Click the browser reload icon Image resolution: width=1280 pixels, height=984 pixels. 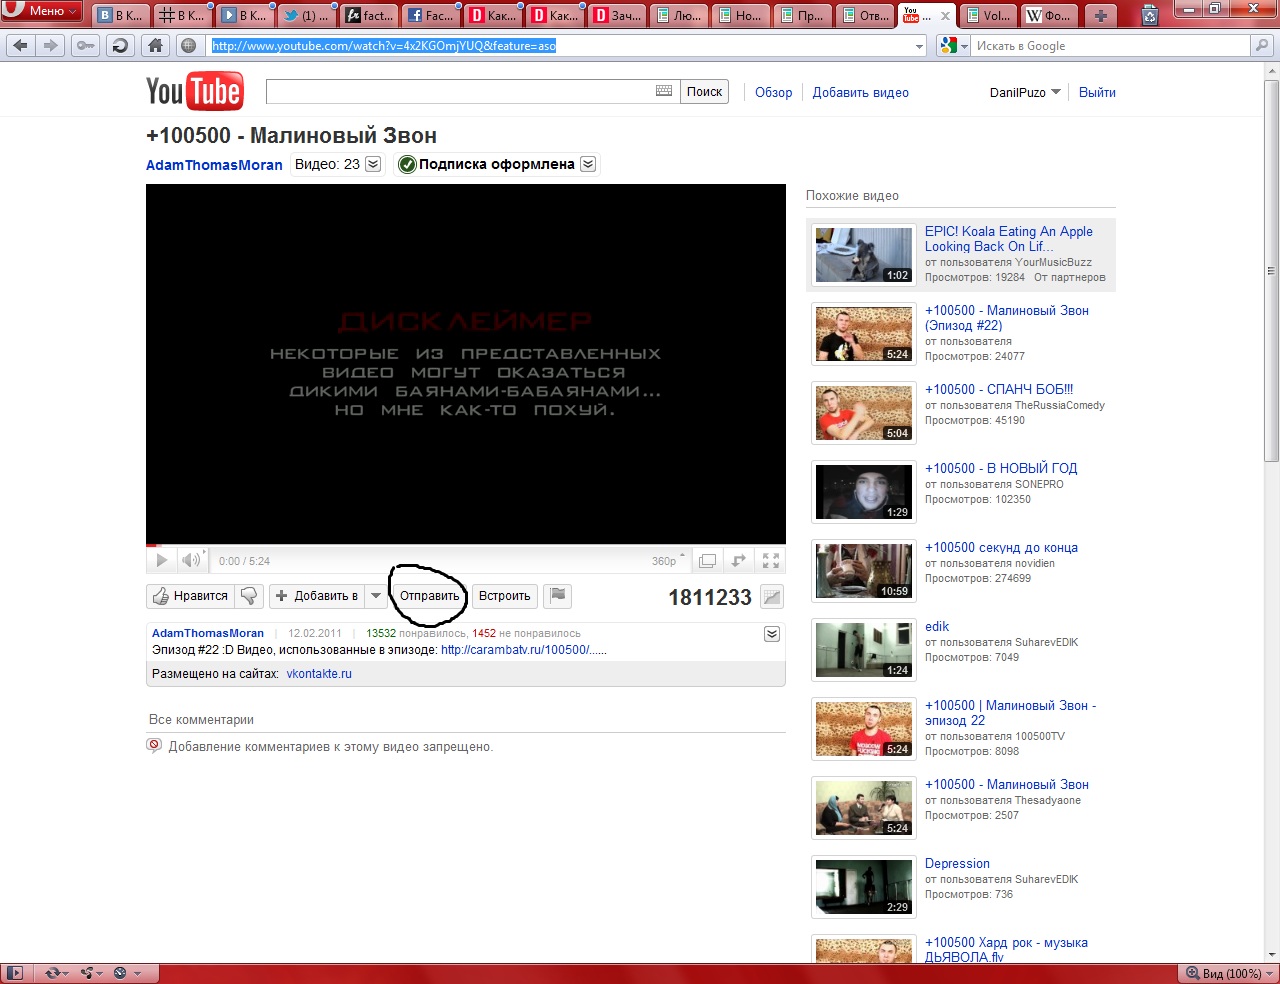tap(120, 45)
